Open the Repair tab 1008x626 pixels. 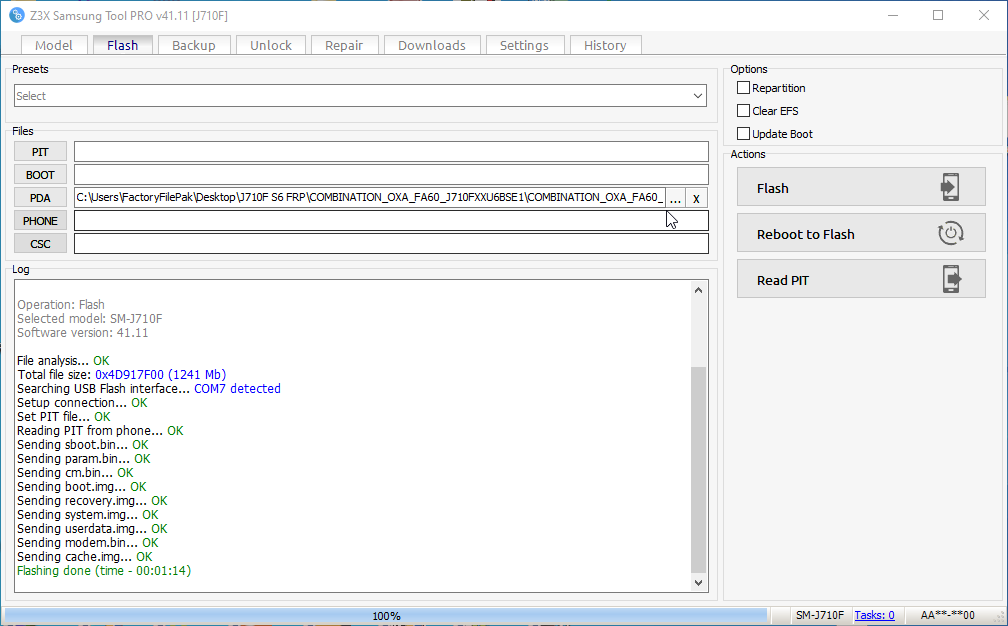tap(344, 45)
